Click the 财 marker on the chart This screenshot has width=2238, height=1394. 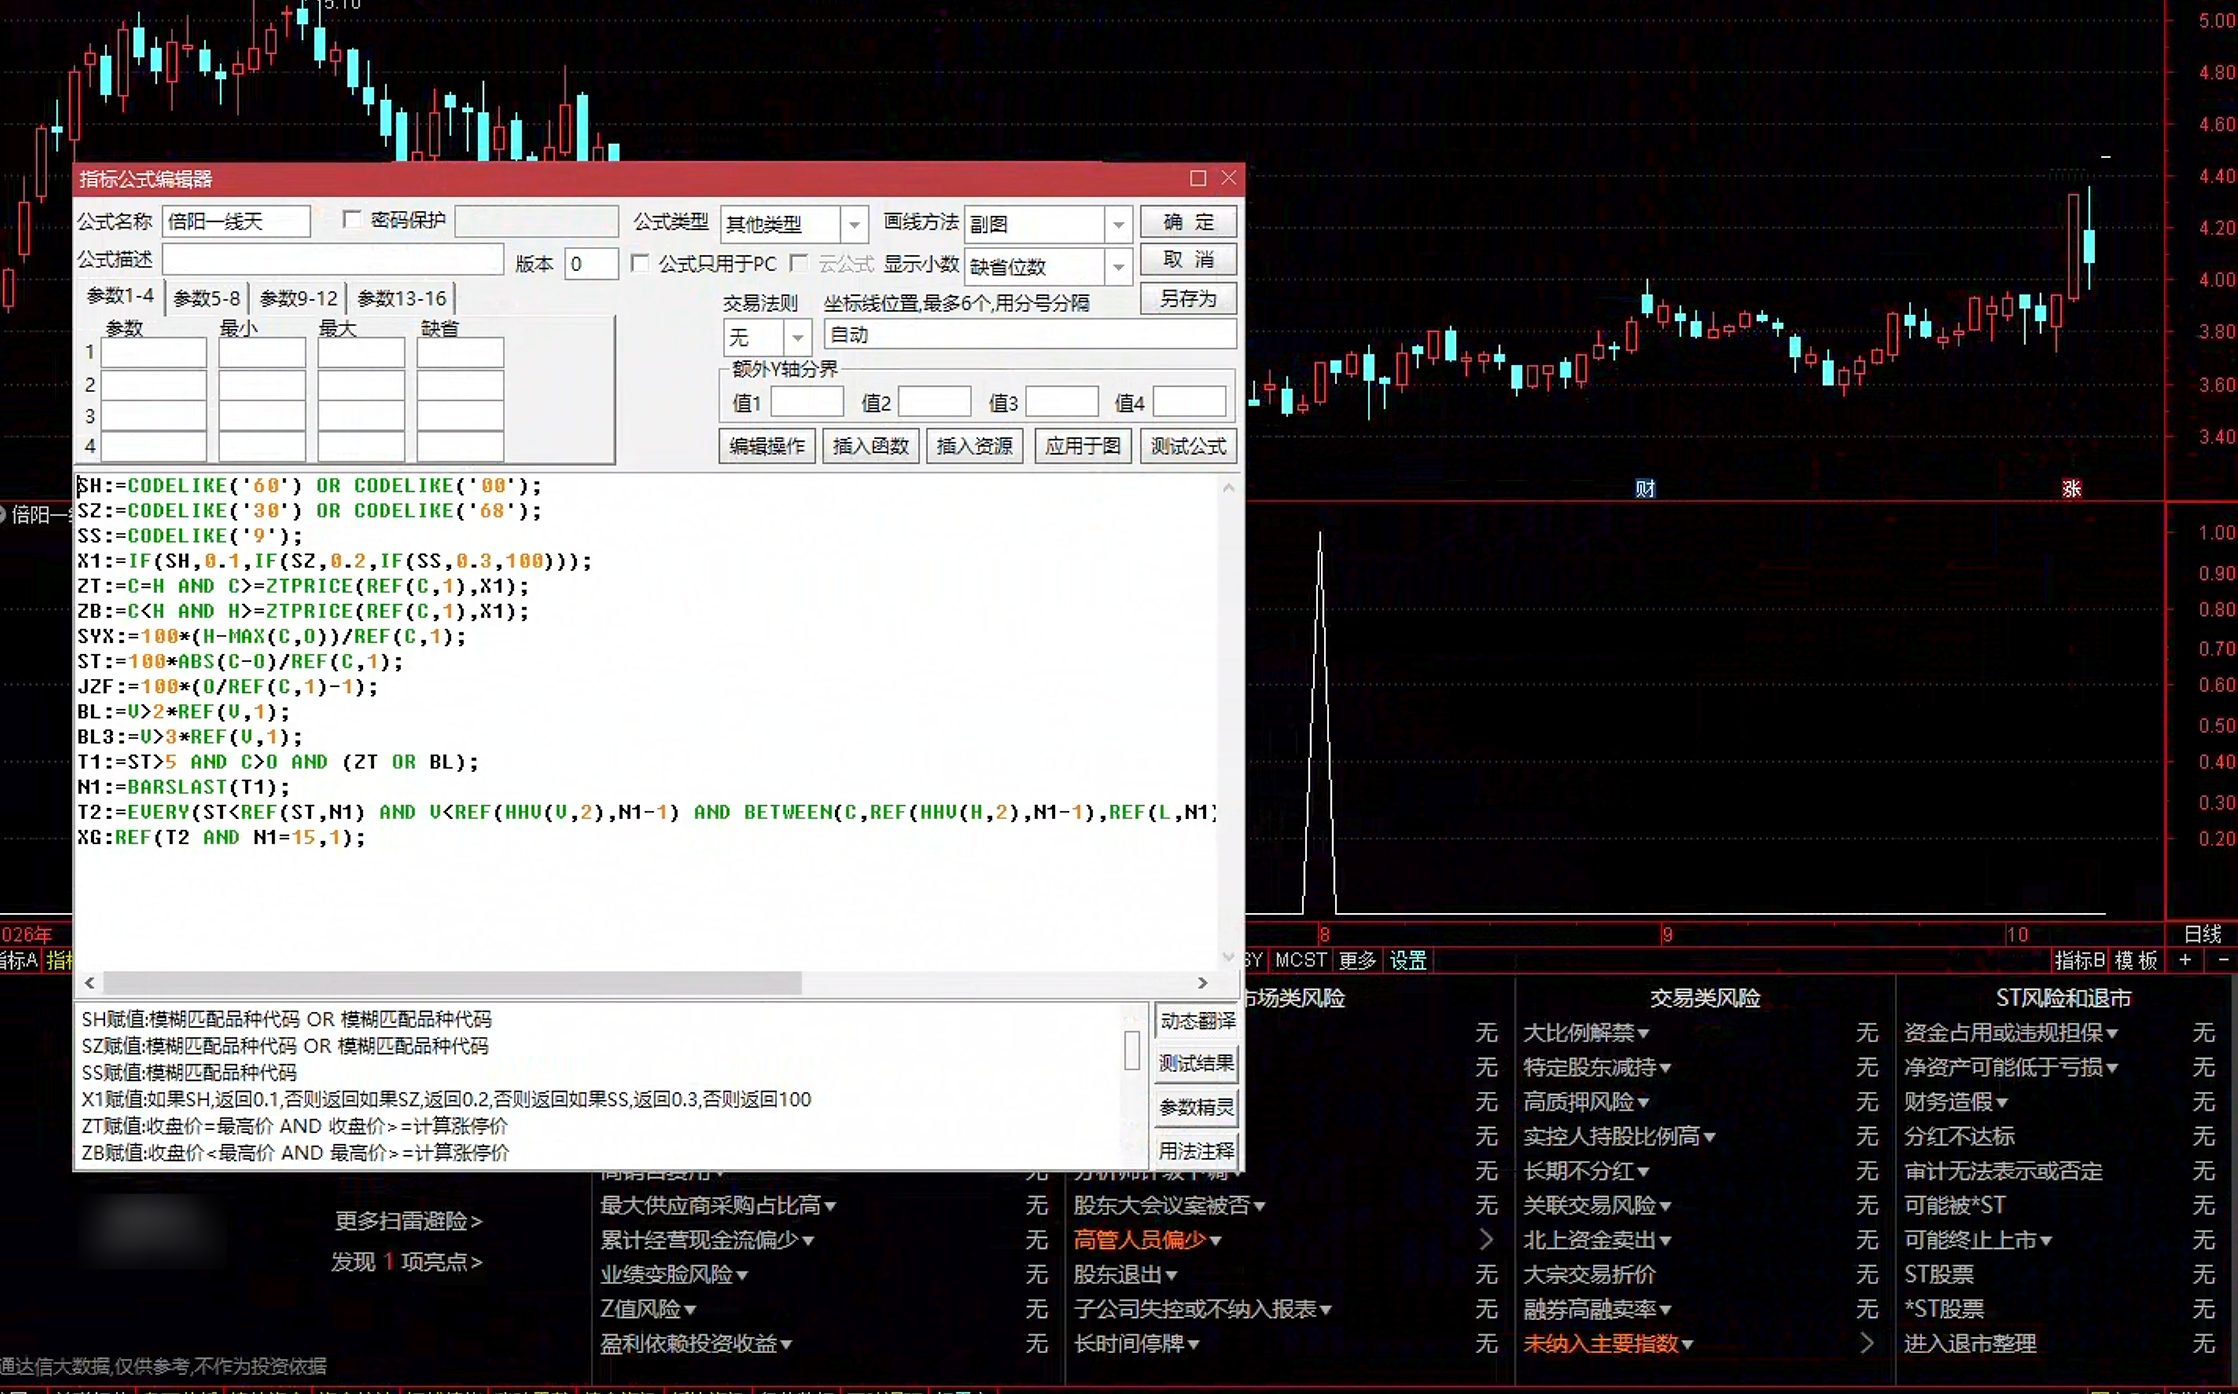(x=1645, y=488)
